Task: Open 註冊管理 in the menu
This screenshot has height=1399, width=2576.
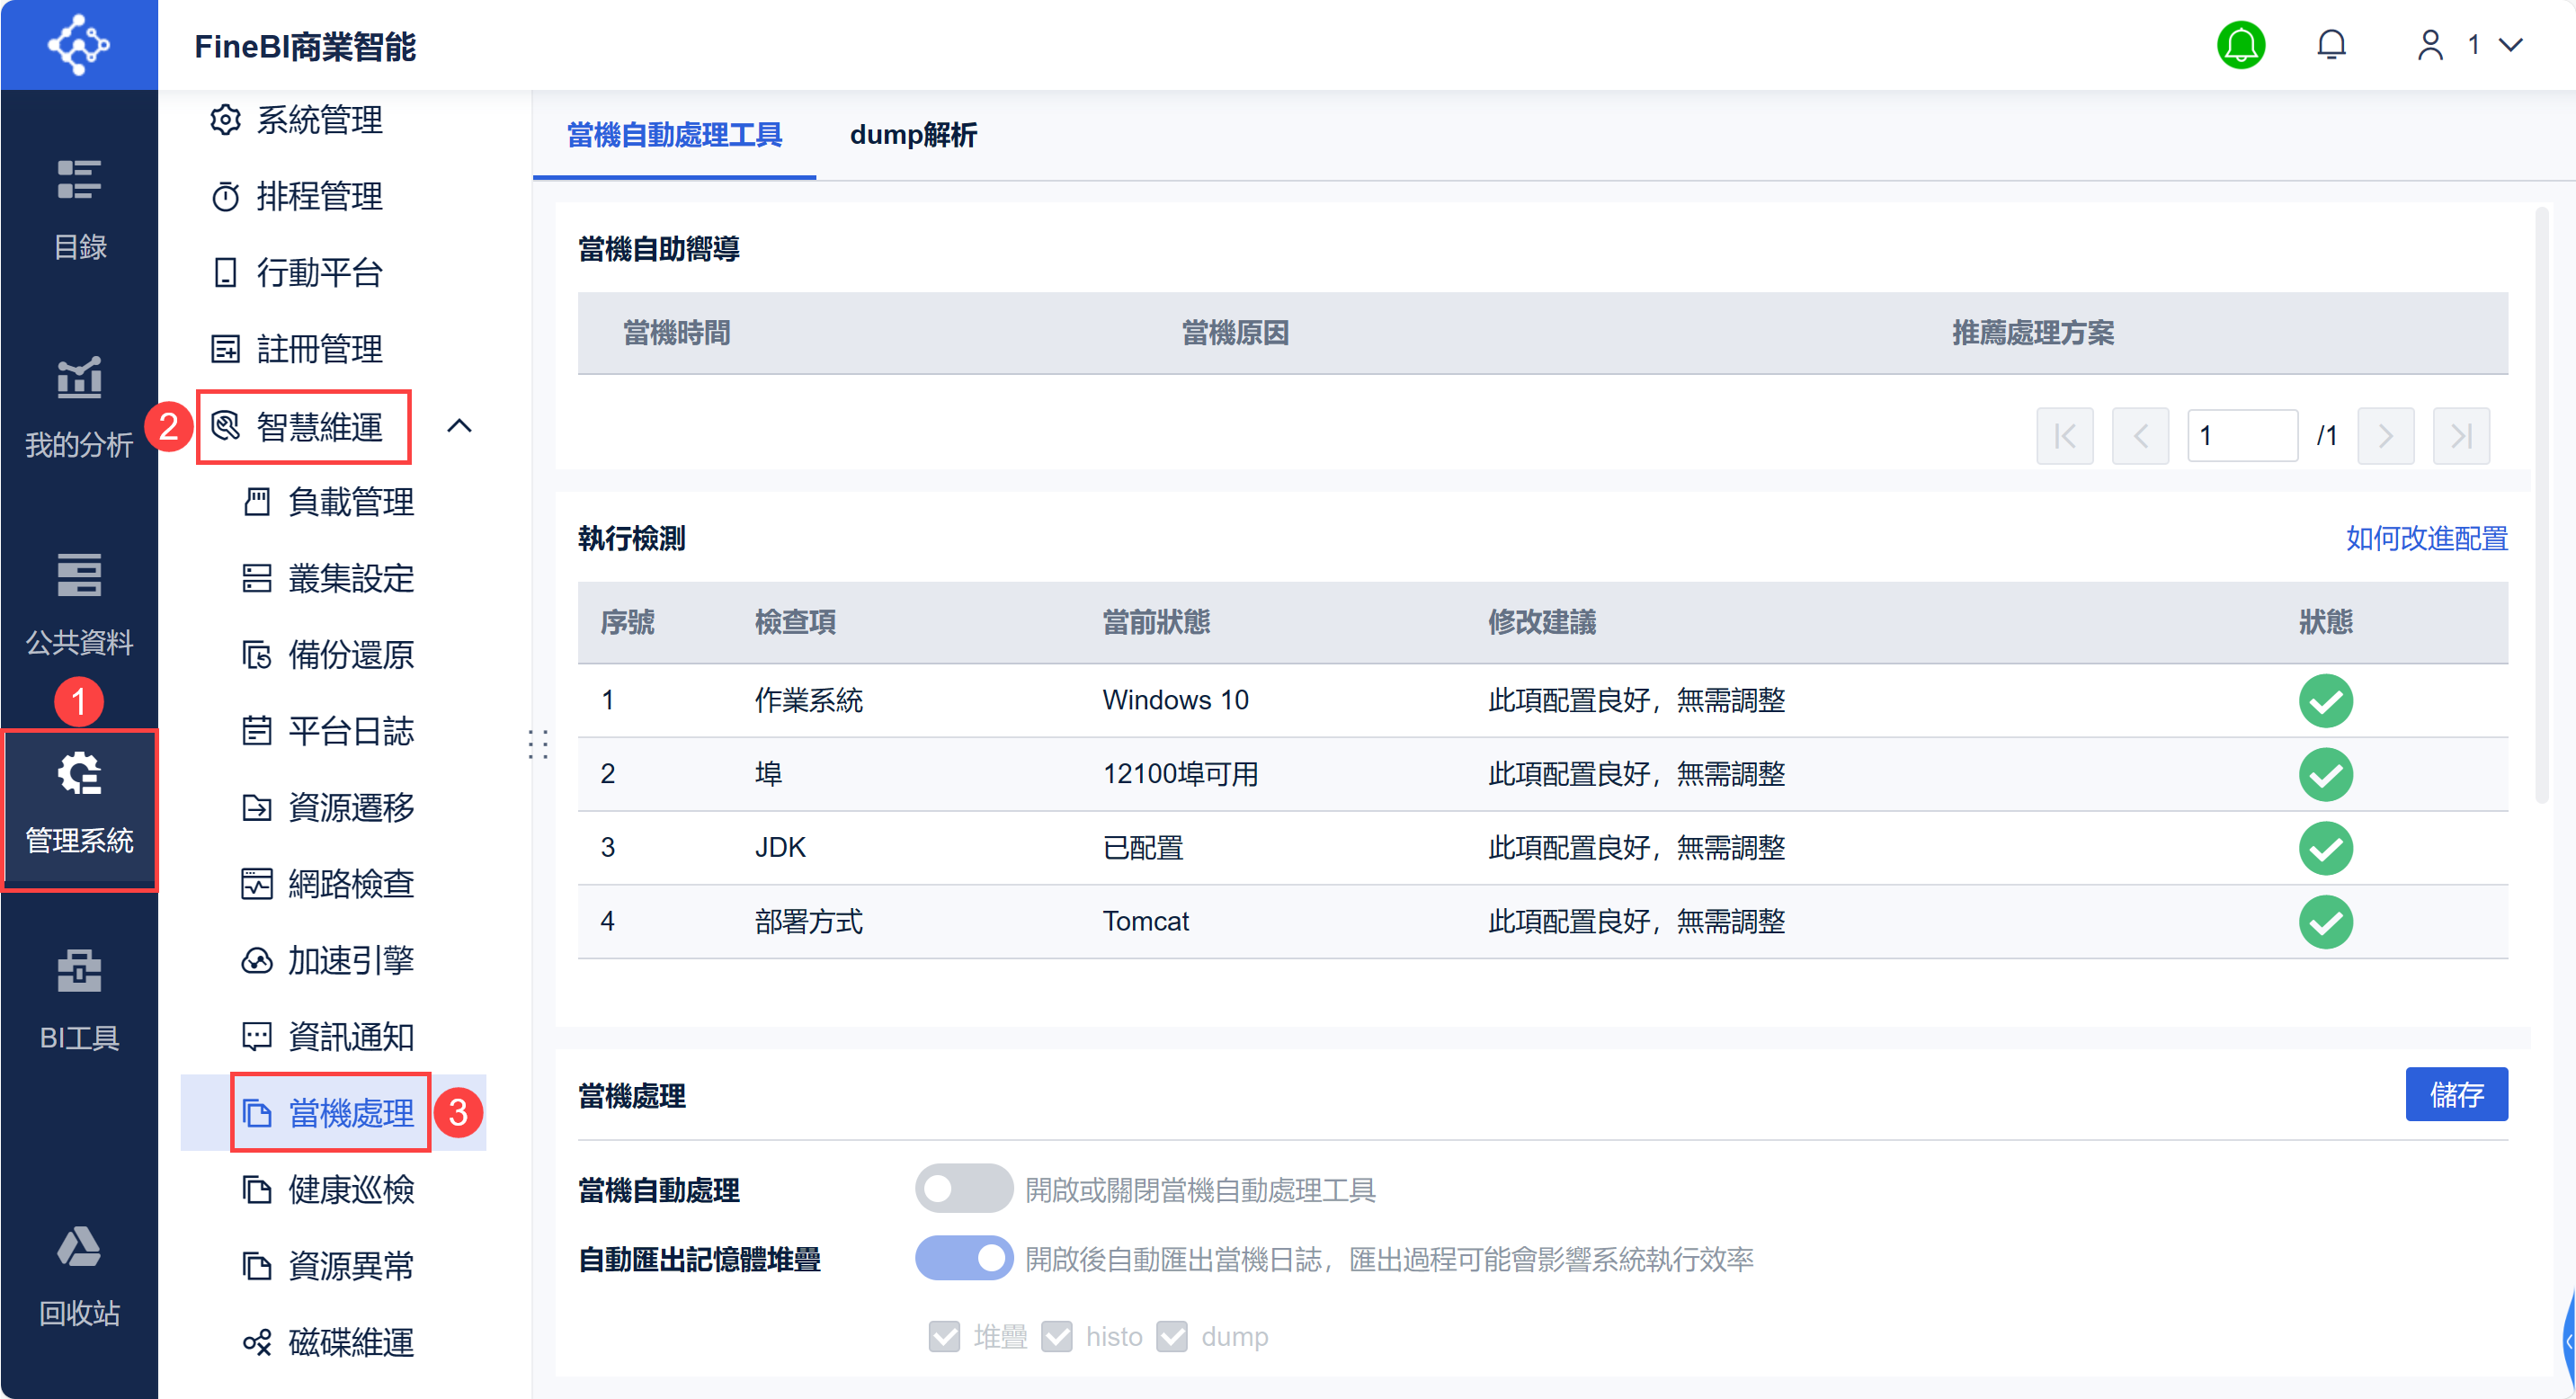Action: tap(297, 349)
